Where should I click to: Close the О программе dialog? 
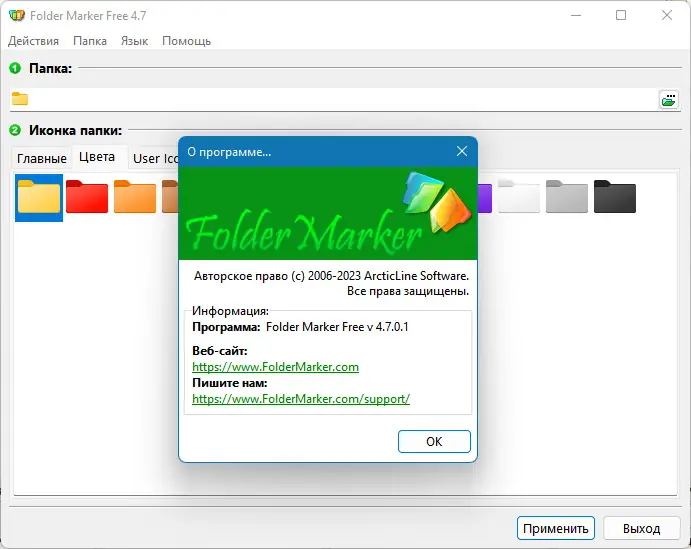tap(462, 152)
